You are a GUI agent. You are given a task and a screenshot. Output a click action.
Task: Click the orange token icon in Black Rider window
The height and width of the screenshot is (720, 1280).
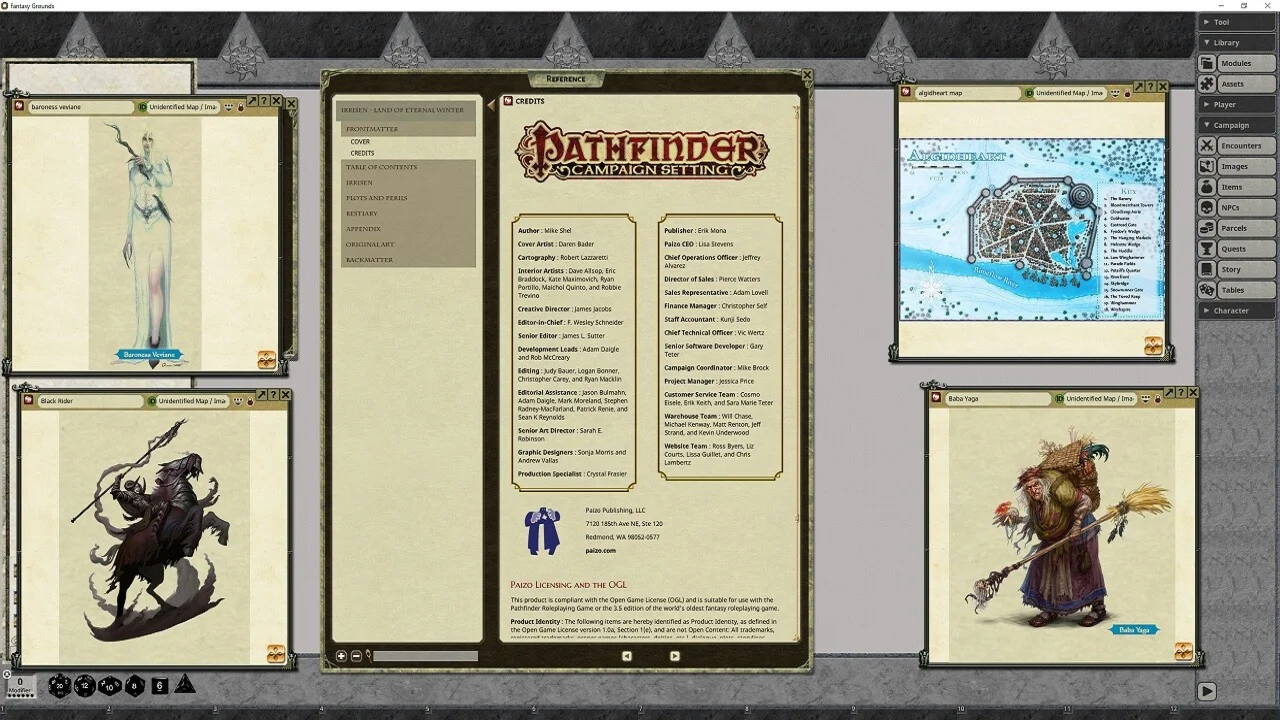[x=276, y=654]
